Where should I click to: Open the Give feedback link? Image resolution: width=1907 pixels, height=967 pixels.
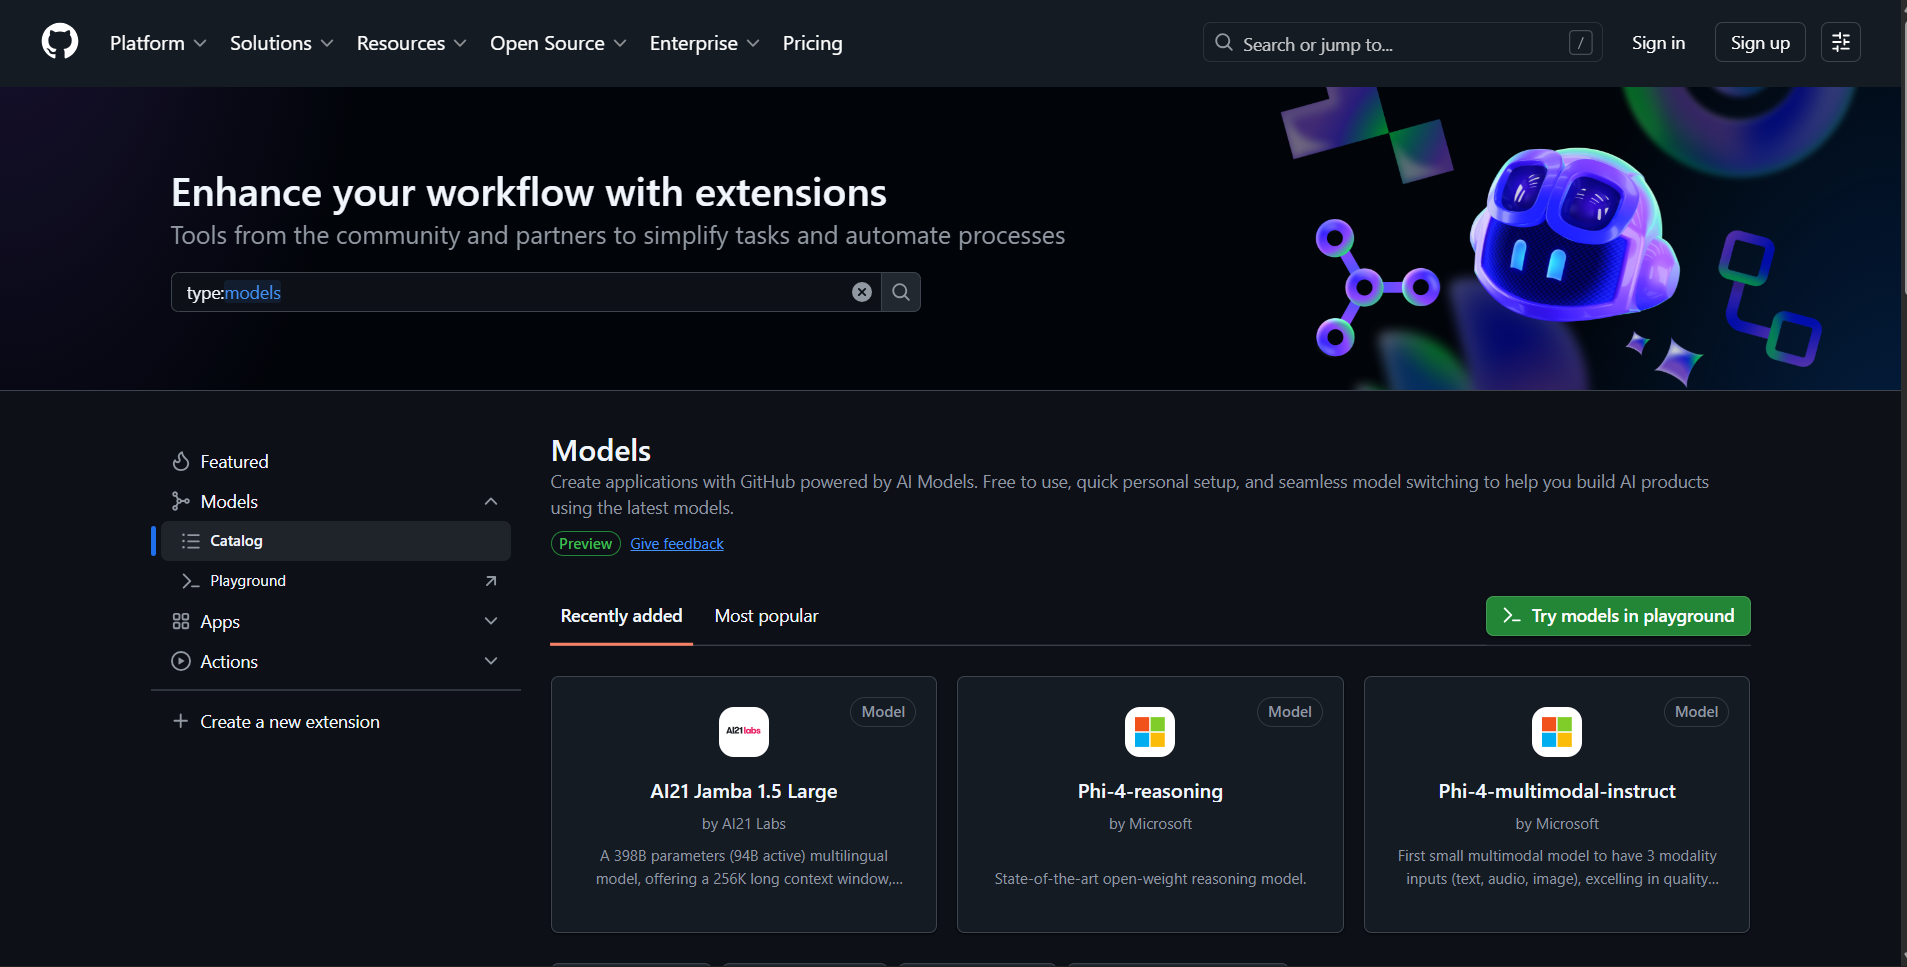677,543
